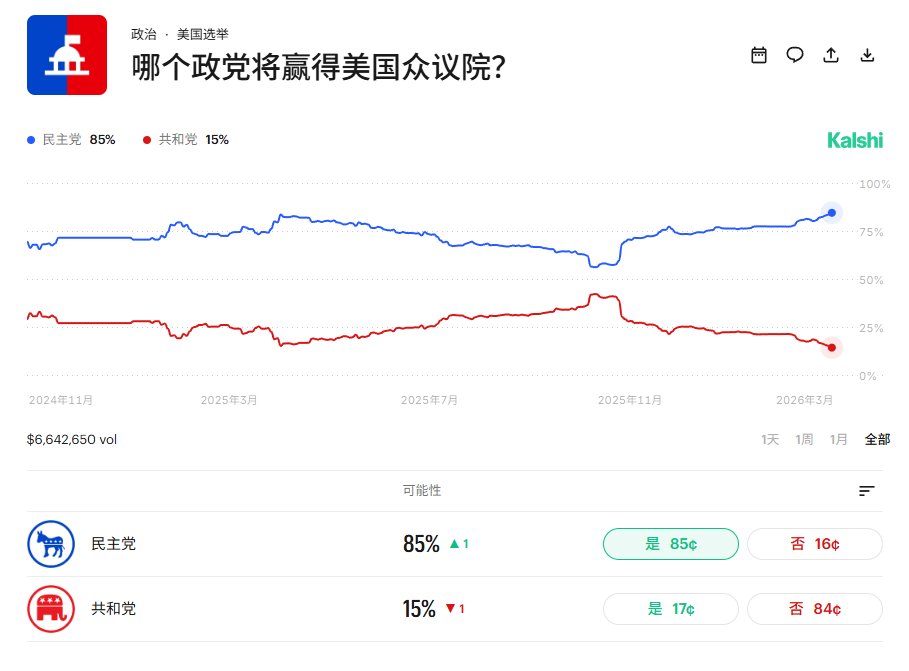The width and height of the screenshot is (909, 671).
Task: Select the 1天 time range
Action: [x=770, y=439]
